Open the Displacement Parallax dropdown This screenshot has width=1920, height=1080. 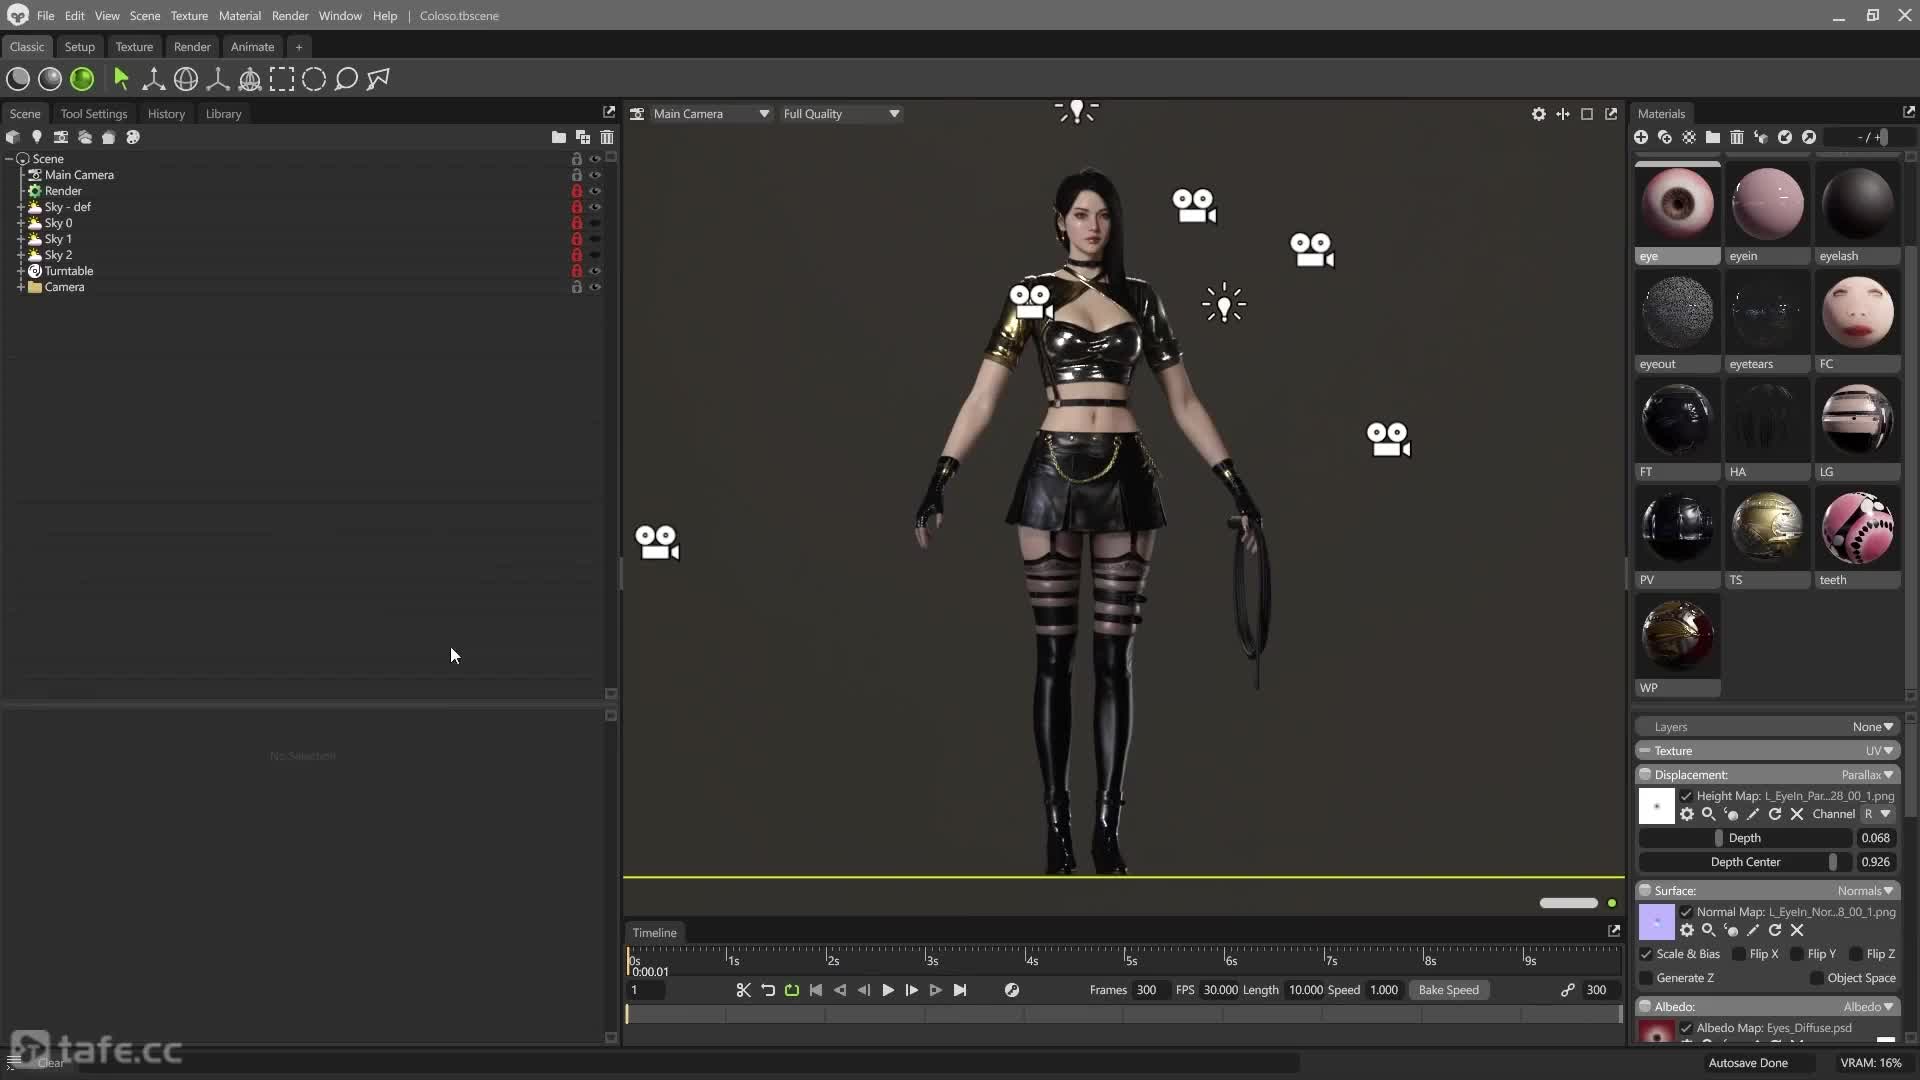1866,774
